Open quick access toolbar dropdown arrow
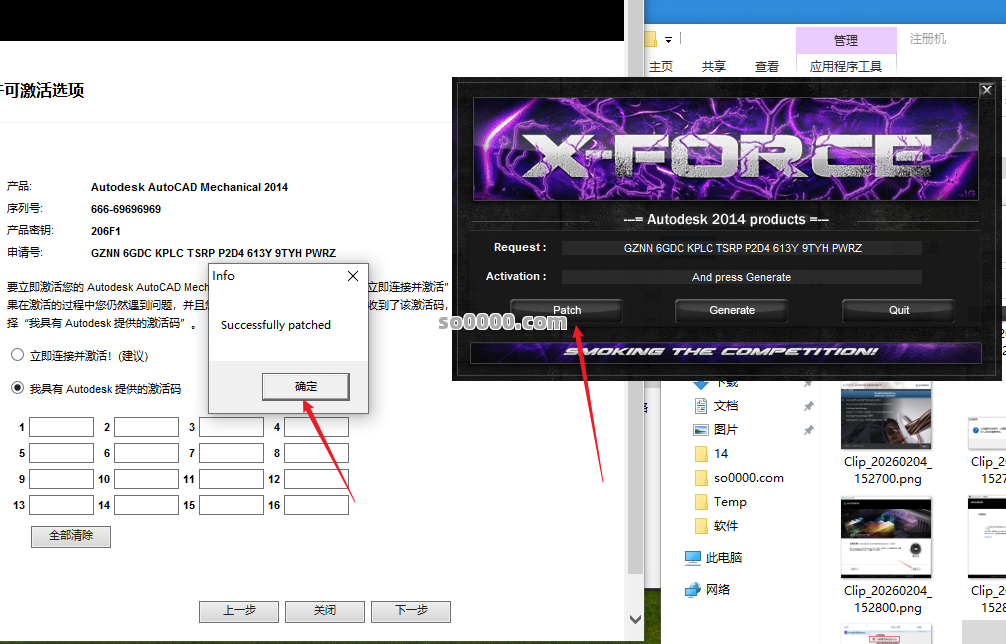 pos(668,40)
